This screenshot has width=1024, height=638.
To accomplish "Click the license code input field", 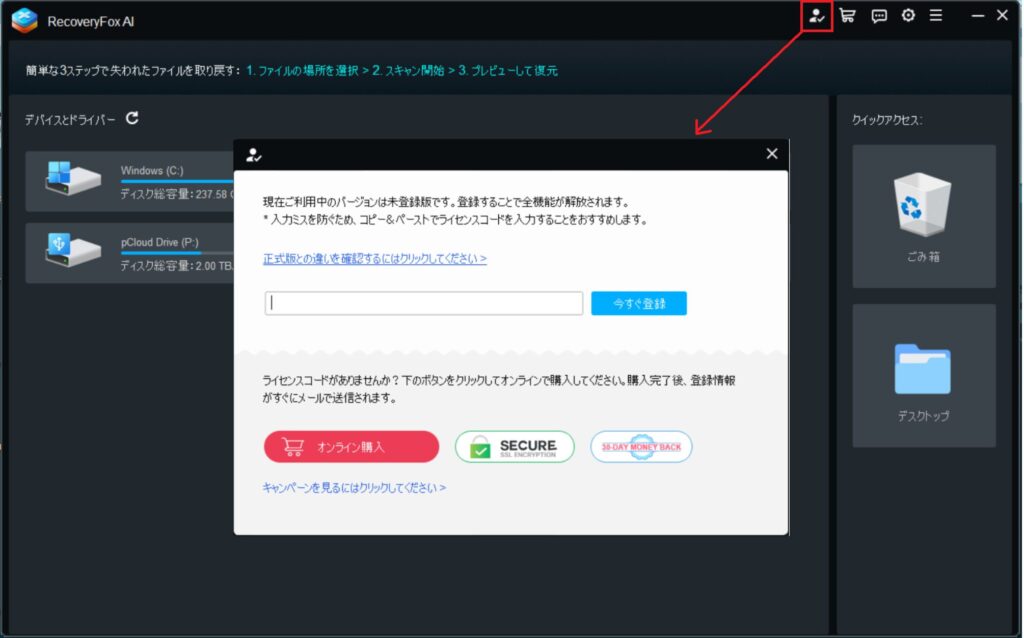I will 424,303.
